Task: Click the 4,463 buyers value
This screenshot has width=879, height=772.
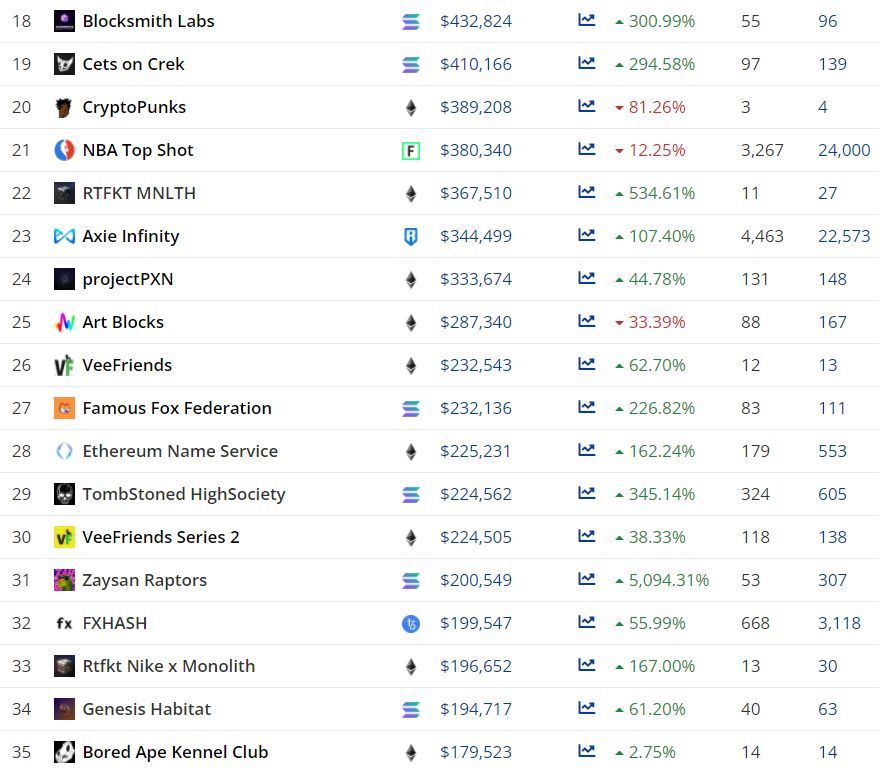Action: click(x=762, y=236)
